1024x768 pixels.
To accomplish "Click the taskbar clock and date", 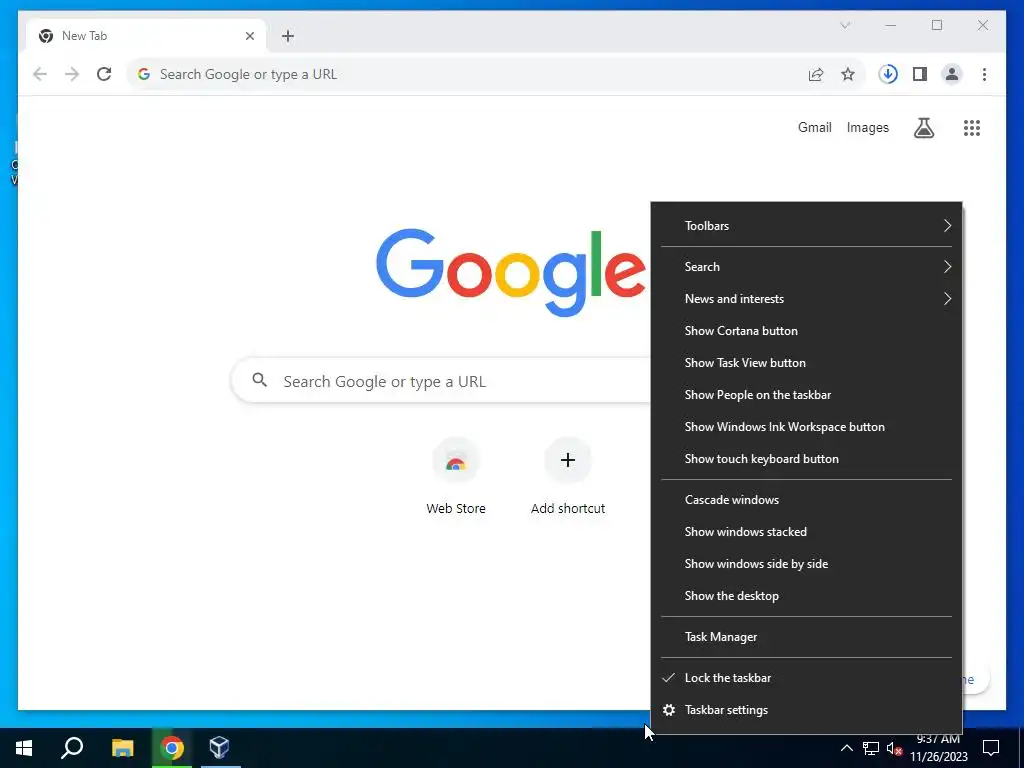I will click(x=938, y=748).
